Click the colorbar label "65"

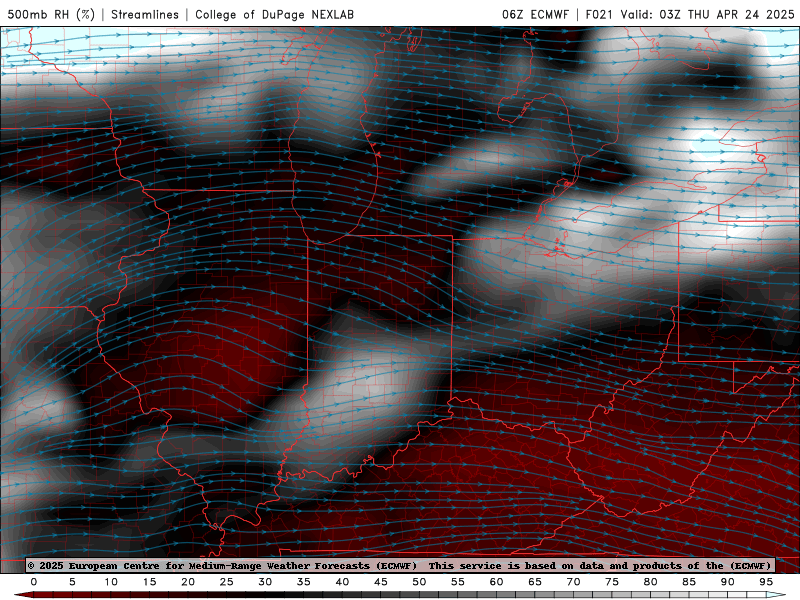tap(535, 582)
